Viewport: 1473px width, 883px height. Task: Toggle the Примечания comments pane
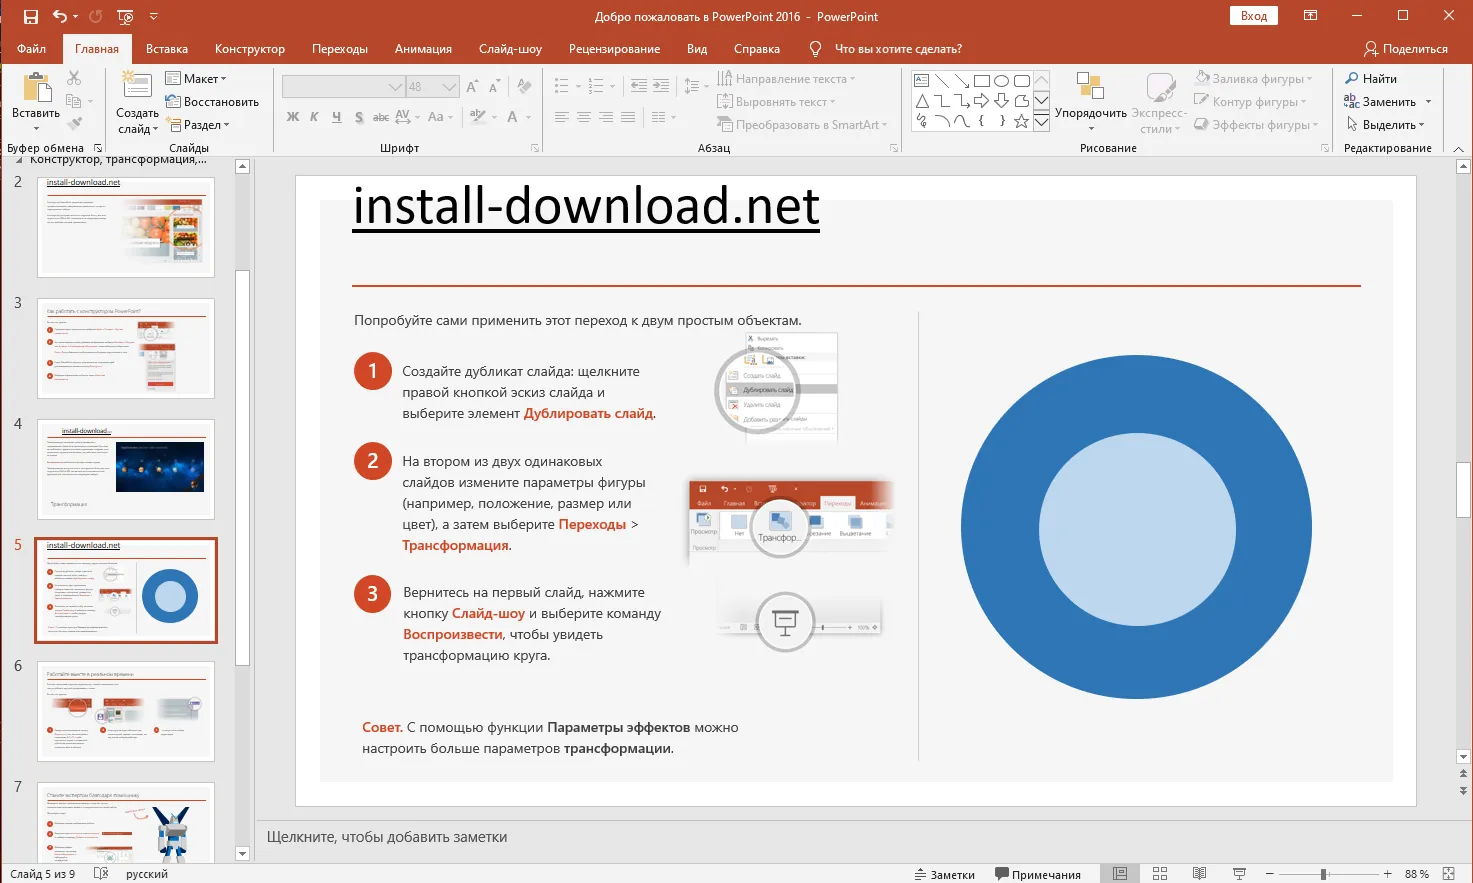coord(1037,874)
